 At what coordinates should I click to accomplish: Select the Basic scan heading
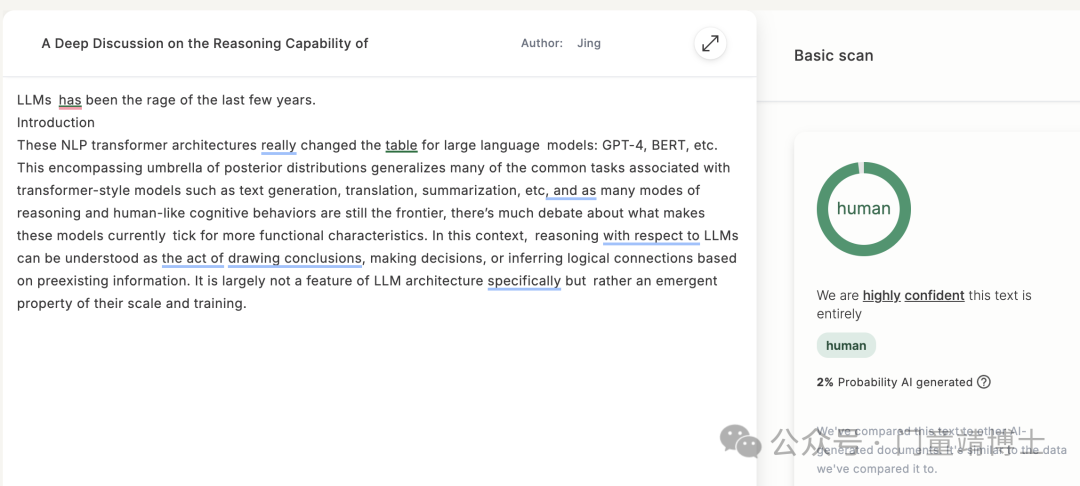coord(833,56)
